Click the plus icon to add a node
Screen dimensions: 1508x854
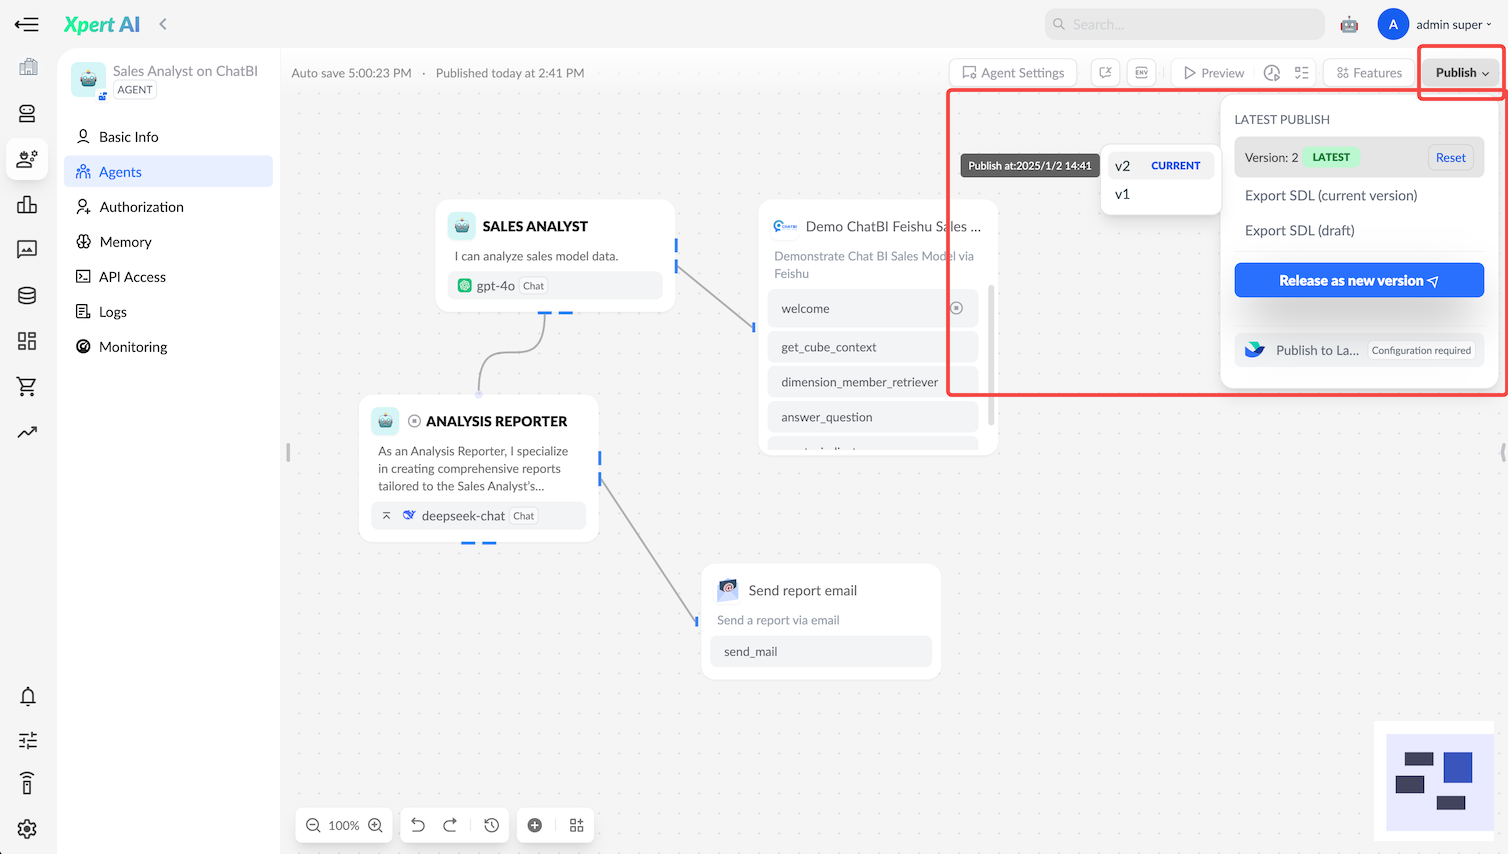click(x=534, y=825)
